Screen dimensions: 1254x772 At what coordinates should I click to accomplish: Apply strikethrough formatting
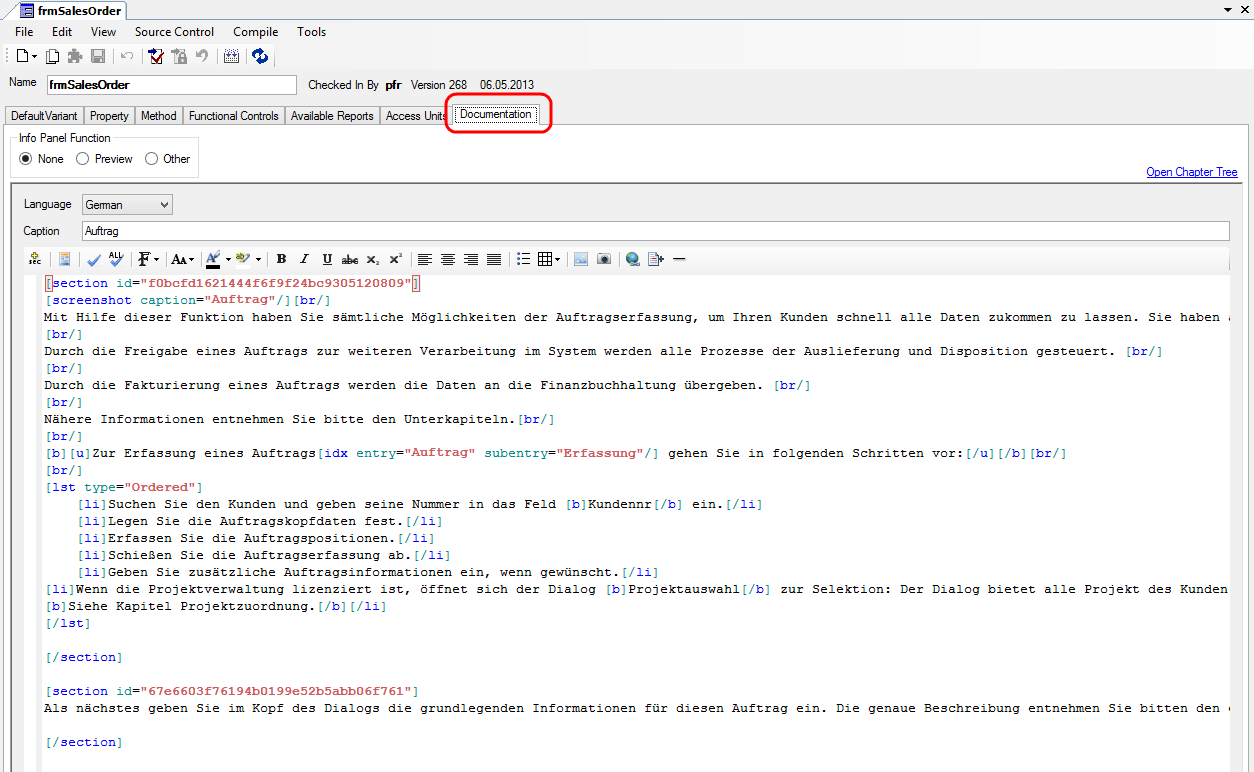point(350,259)
